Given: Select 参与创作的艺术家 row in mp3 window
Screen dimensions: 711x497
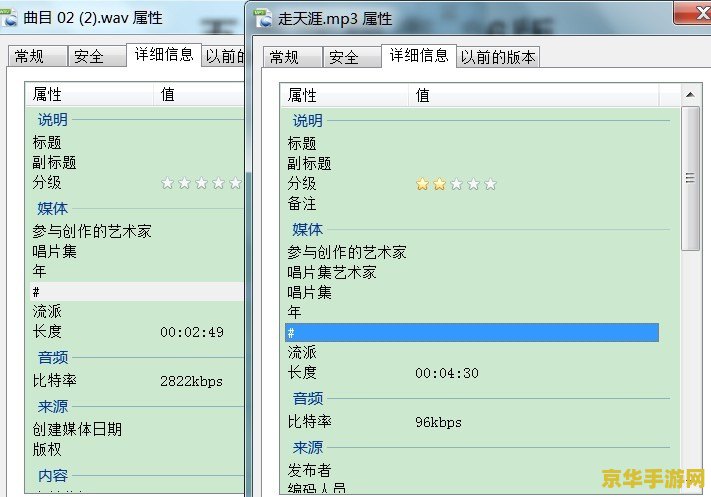Looking at the screenshot, I should (472, 252).
